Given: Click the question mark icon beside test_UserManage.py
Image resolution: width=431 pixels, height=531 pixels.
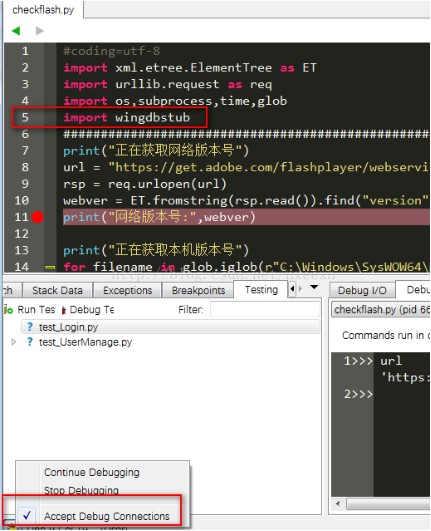Looking at the screenshot, I should [30, 342].
